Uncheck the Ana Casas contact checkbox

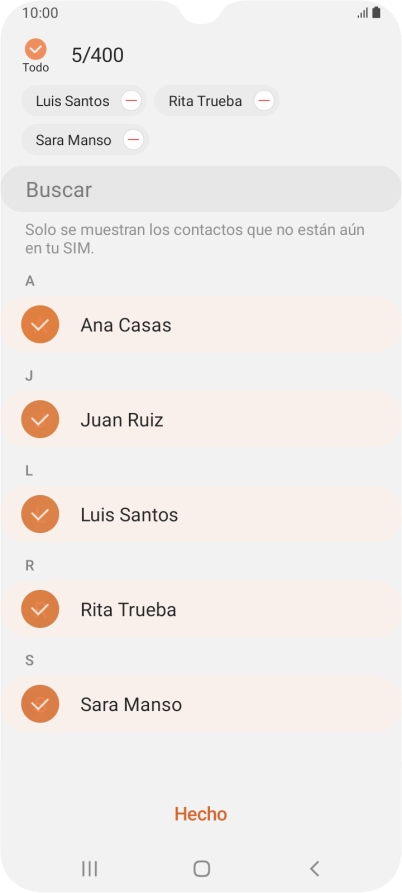(40, 325)
